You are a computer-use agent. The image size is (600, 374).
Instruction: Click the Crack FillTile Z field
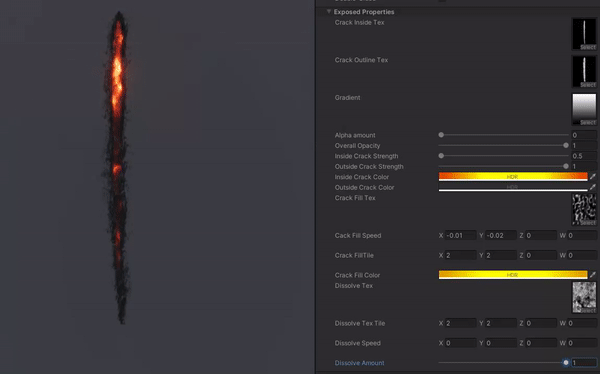coord(541,255)
